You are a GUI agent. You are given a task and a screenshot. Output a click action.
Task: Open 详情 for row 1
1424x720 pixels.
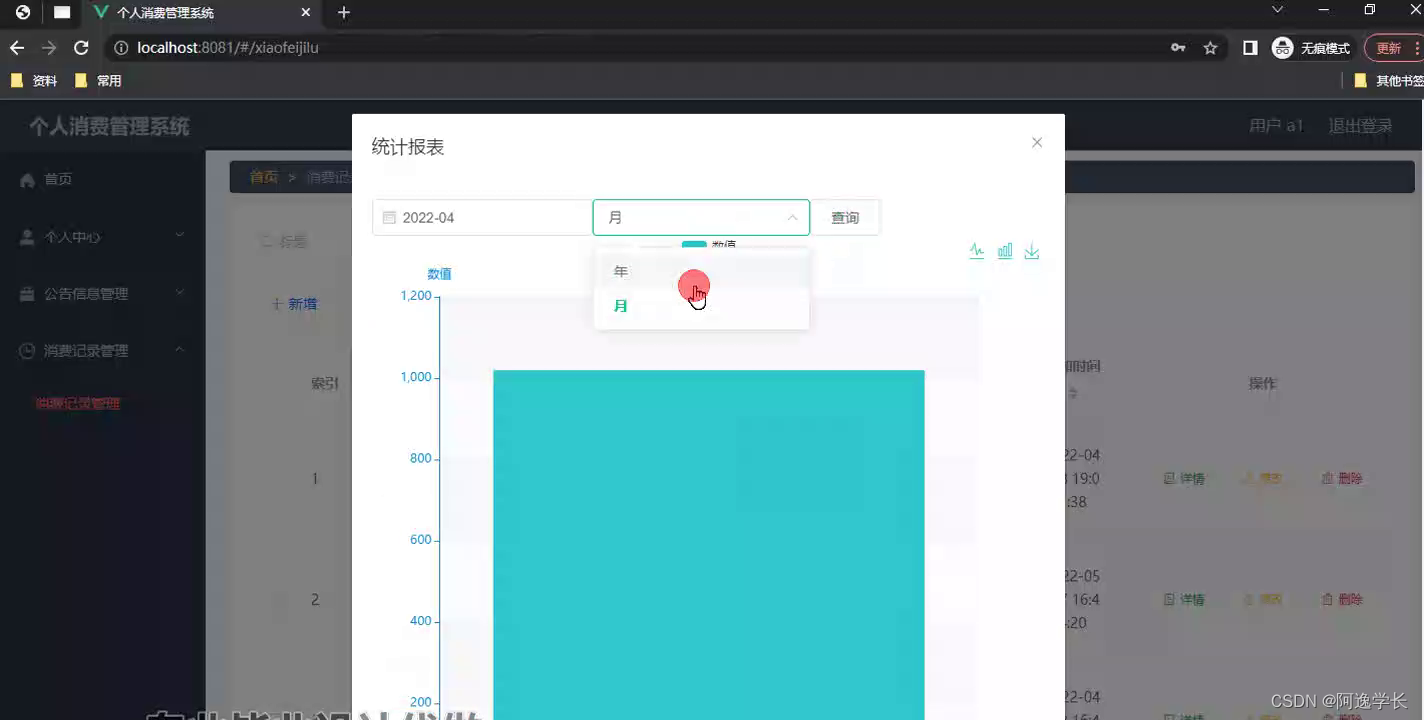pos(1184,479)
